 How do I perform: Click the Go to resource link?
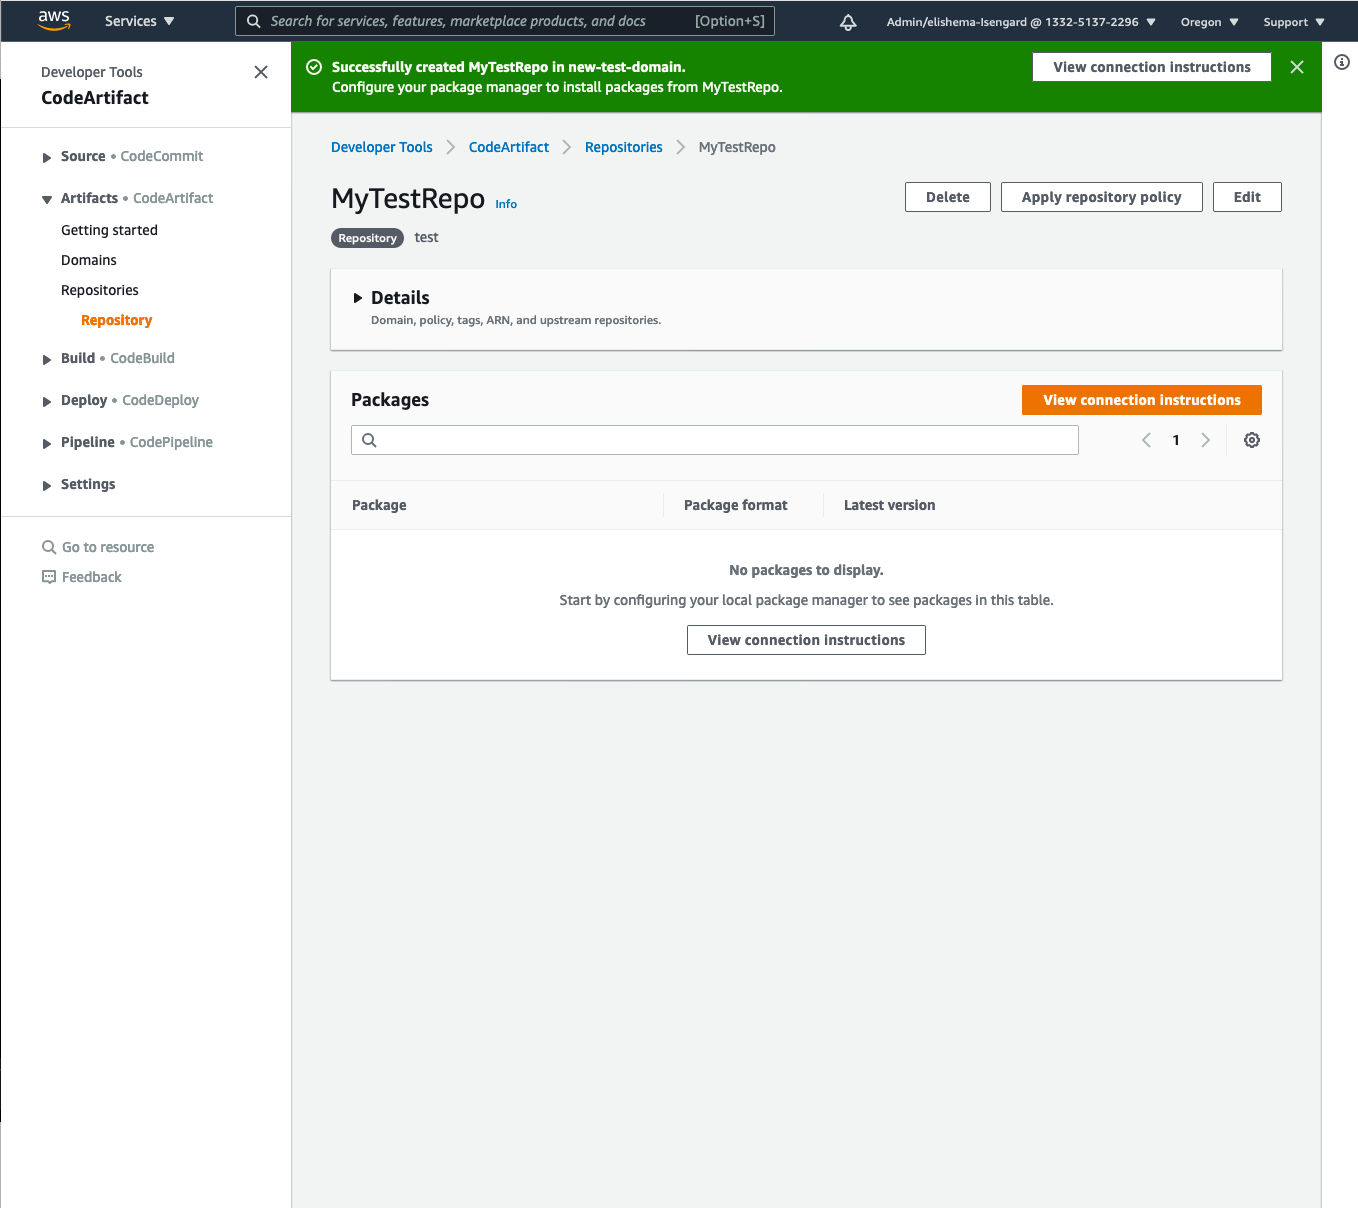(x=108, y=547)
